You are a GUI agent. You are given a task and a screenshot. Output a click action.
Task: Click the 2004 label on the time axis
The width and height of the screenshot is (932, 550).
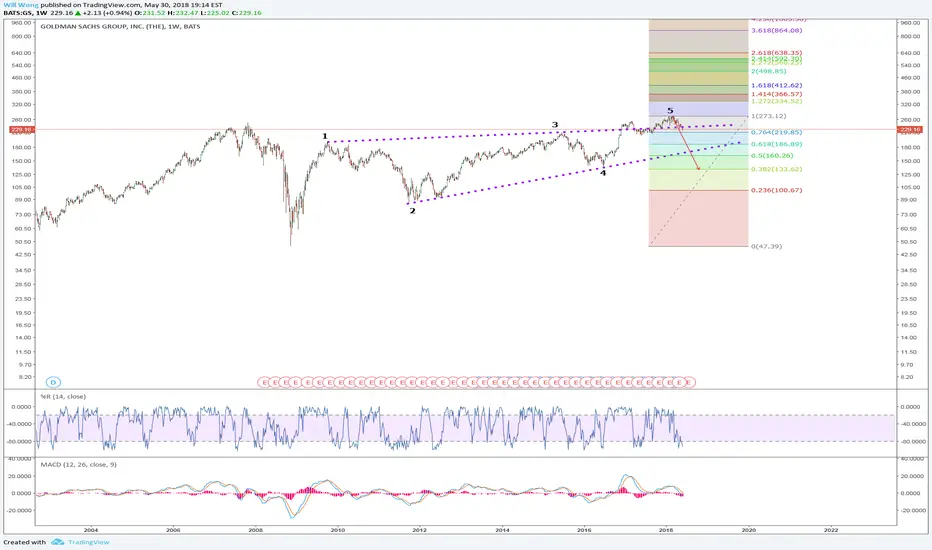pyautogui.click(x=91, y=530)
